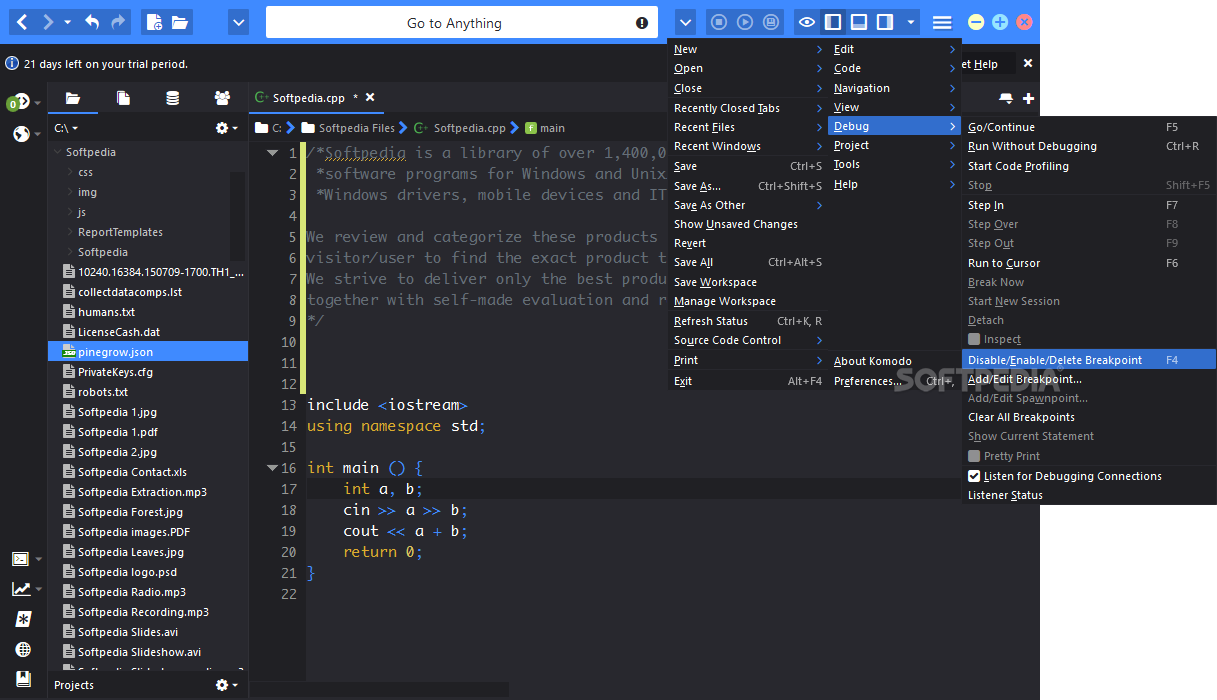
Task: Open the pane layout dropdown arrow
Action: pyautogui.click(x=910, y=22)
